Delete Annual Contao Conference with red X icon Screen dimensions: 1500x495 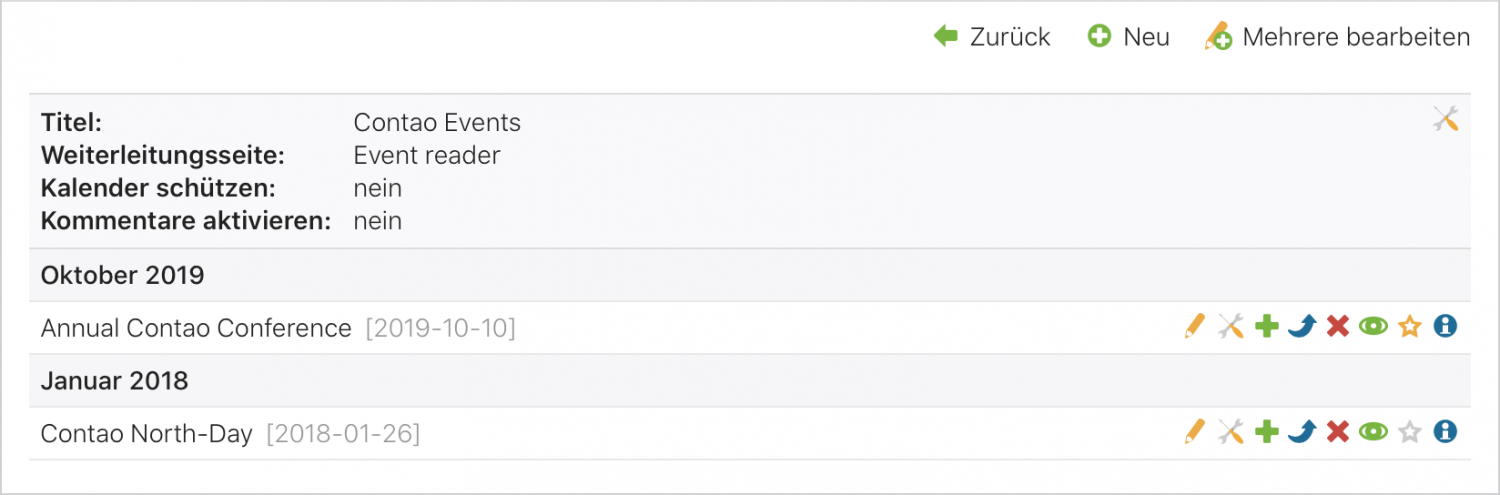click(x=1338, y=326)
